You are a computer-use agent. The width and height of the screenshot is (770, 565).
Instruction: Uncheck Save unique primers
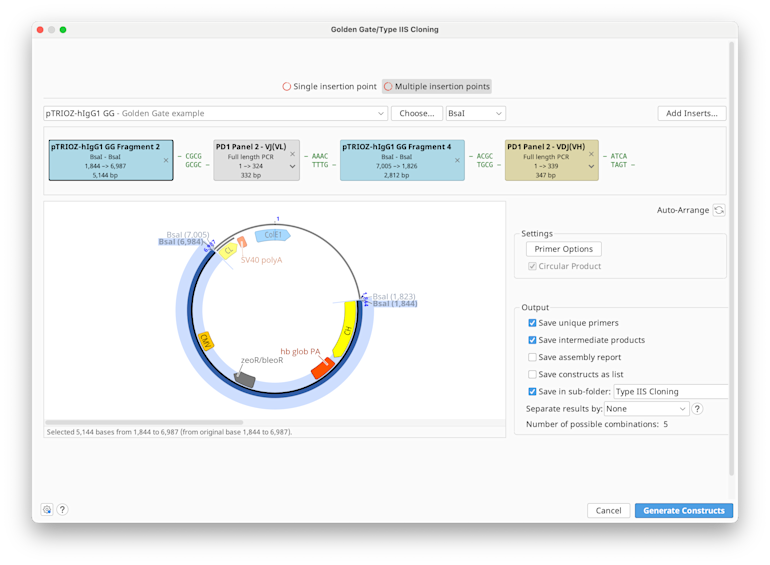tap(532, 323)
